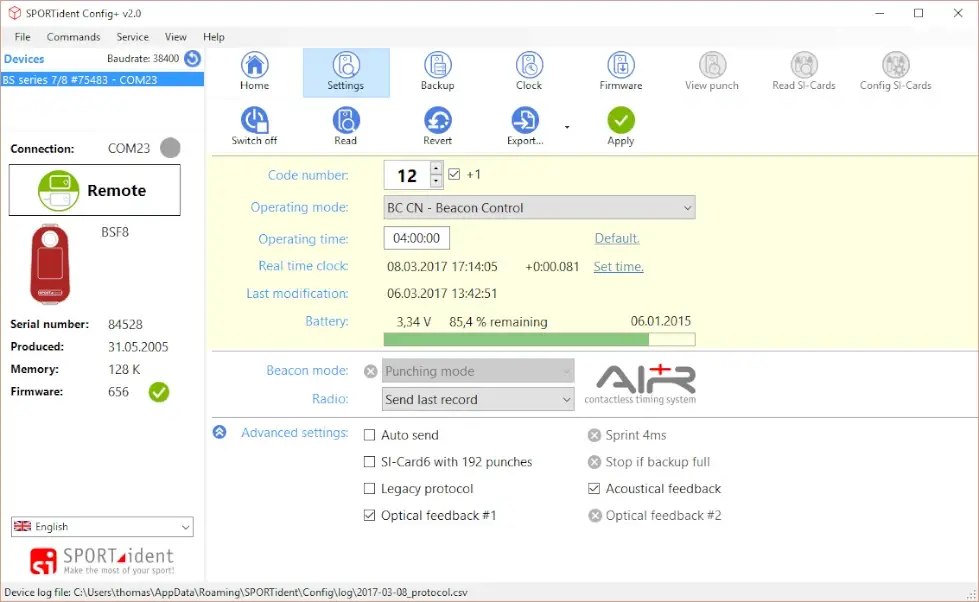Open the Service menu
979x602 pixels.
point(132,37)
